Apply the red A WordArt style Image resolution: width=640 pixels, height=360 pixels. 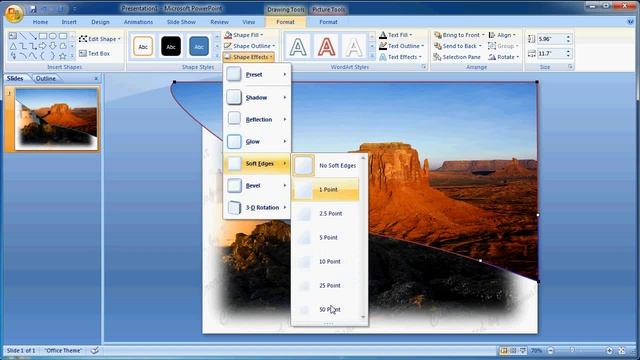[326, 47]
